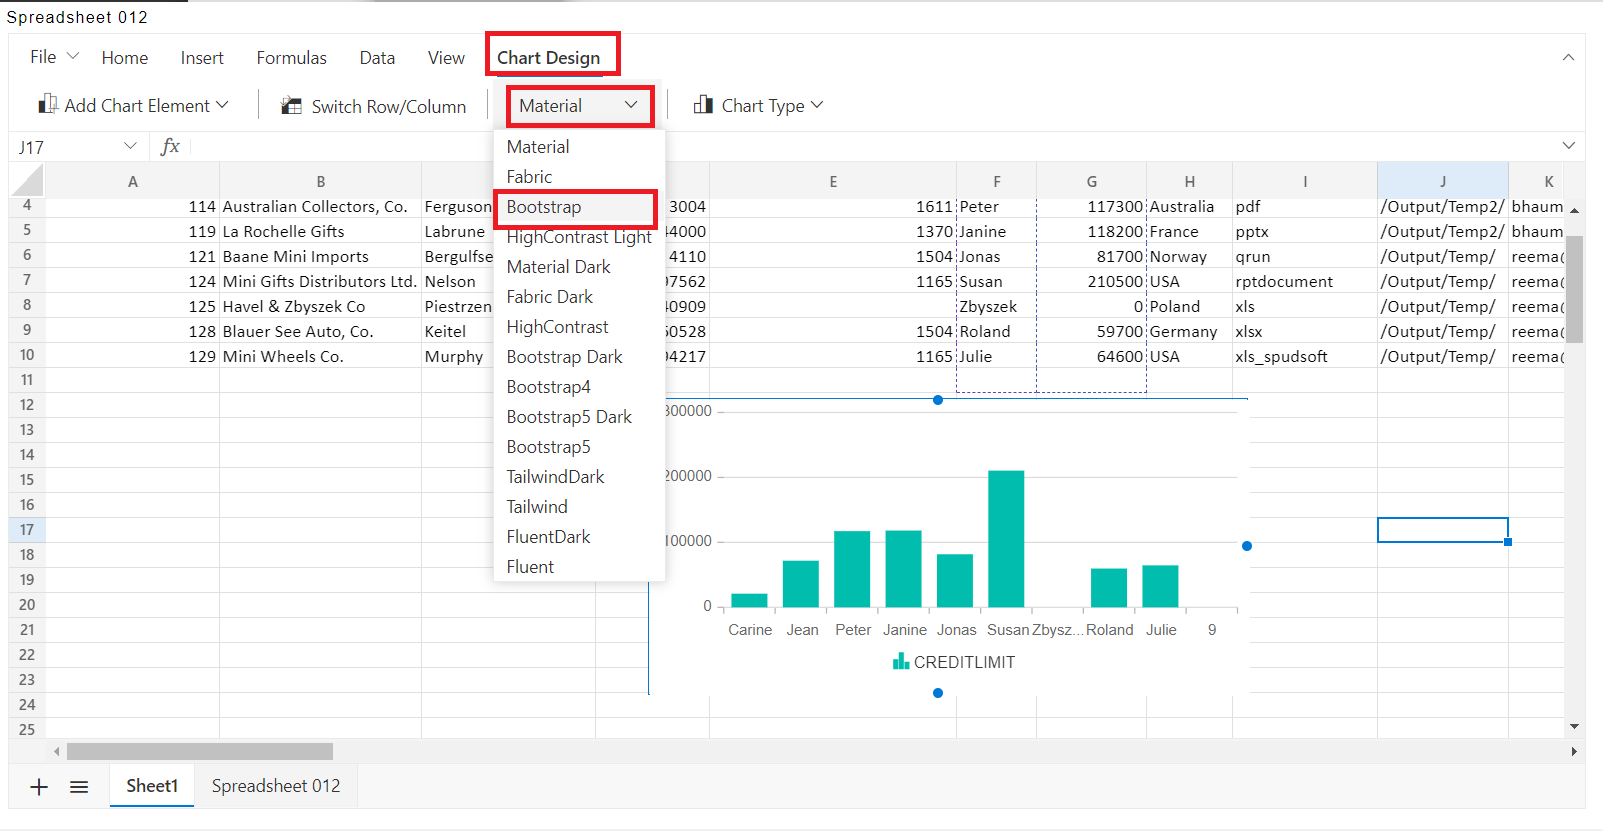Open the Add Chart Element dropdown arrow
1603x831 pixels.
click(x=222, y=105)
